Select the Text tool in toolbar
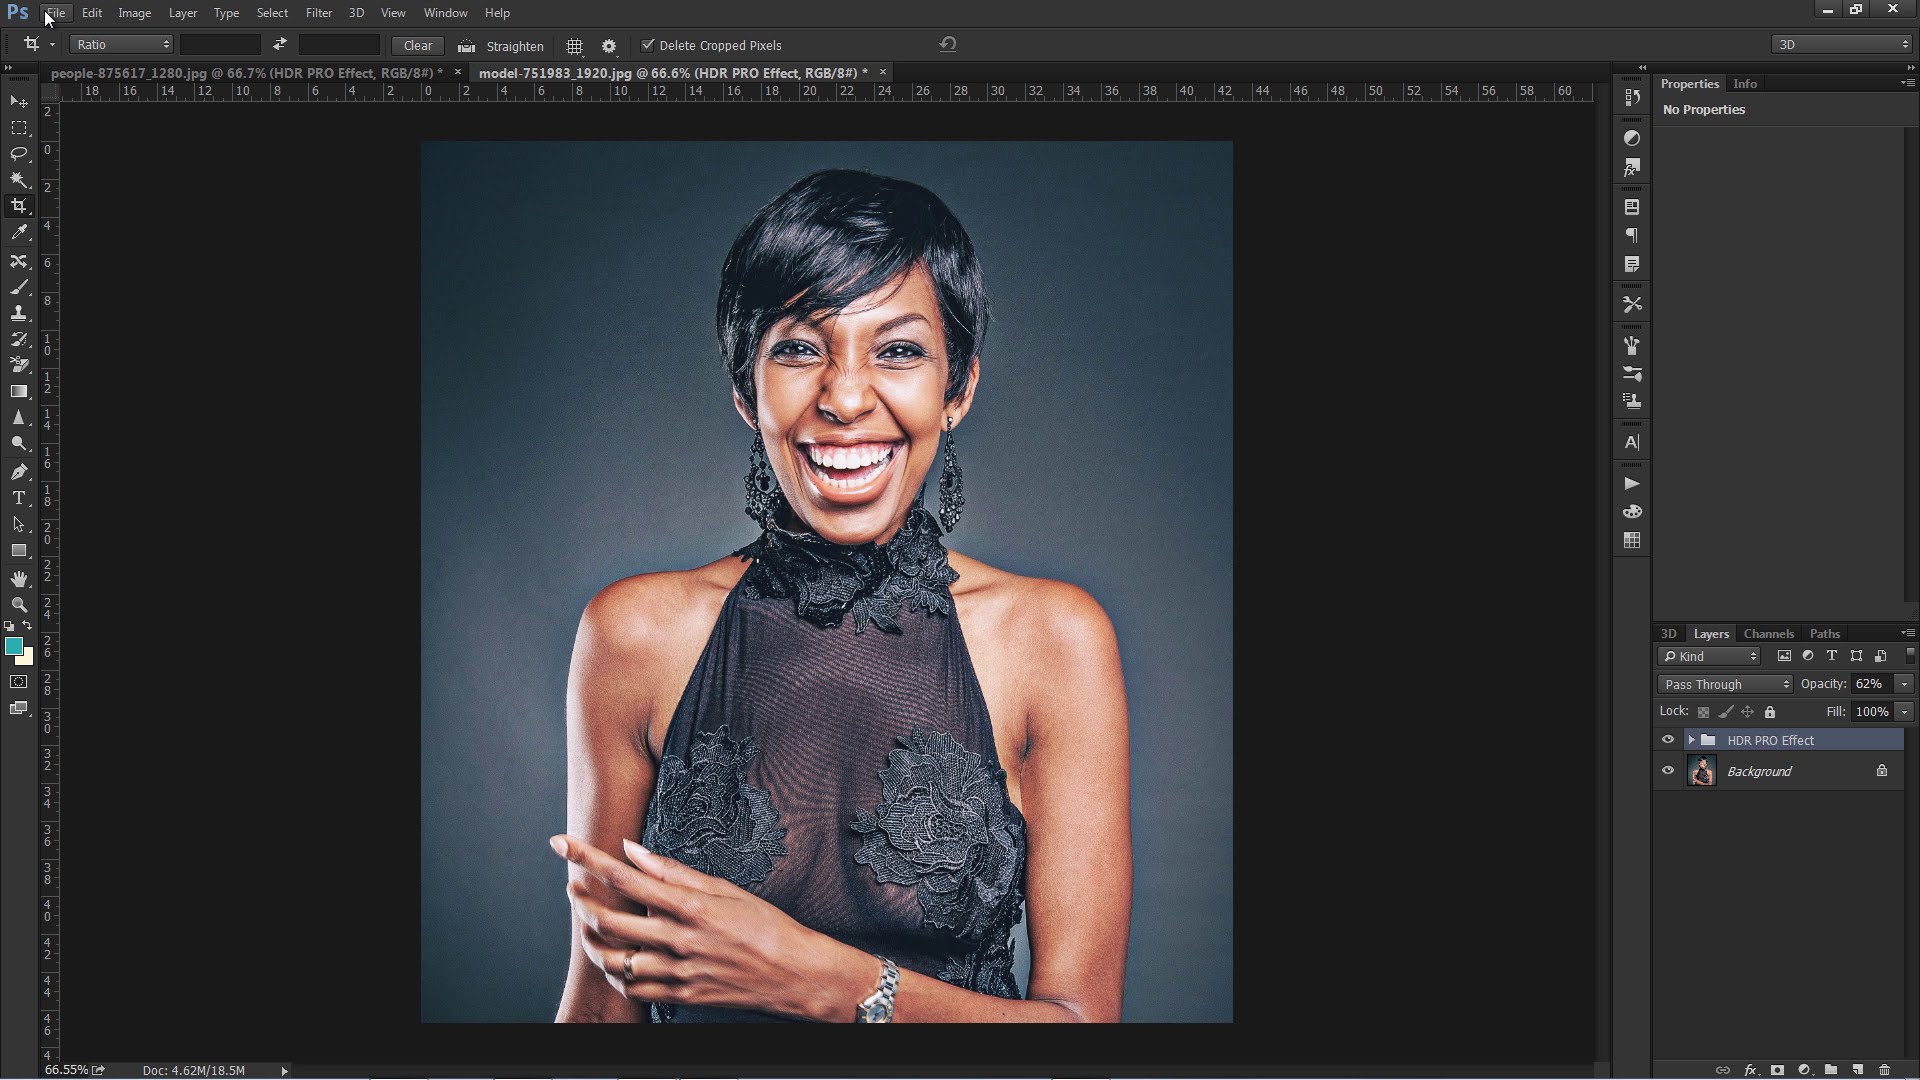Image resolution: width=1920 pixels, height=1080 pixels. [x=18, y=497]
